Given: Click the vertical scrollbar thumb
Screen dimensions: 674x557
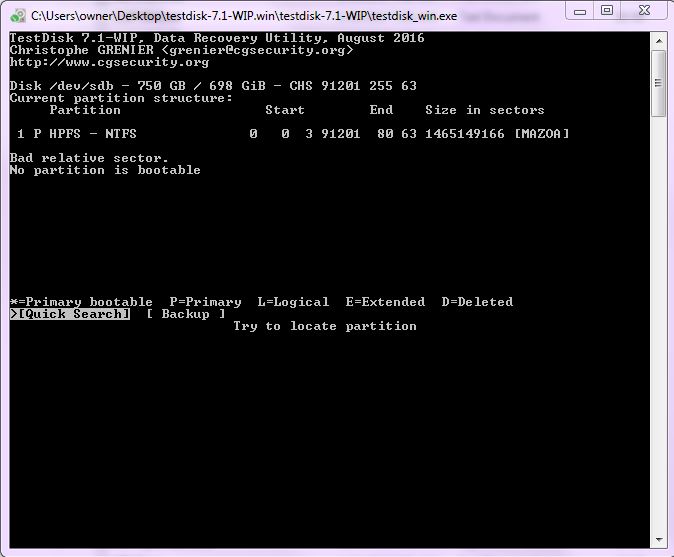Looking at the screenshot, I should 659,83.
